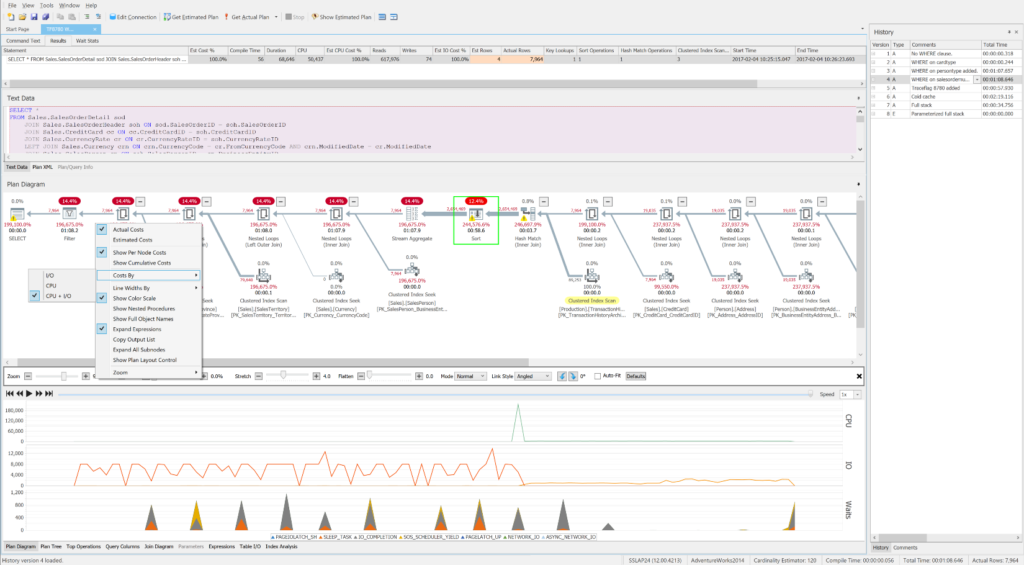Click Show Estimated Plan button
The image size is (1024, 565).
pyautogui.click(x=342, y=17)
